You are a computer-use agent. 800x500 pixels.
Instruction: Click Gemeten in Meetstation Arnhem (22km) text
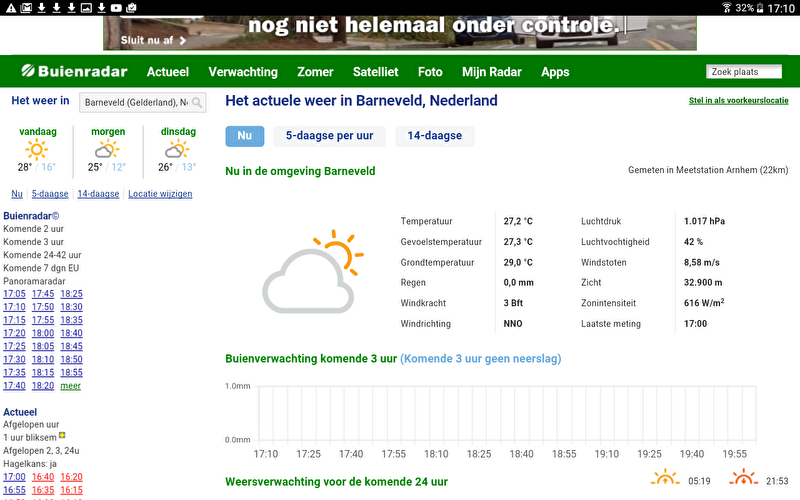tap(708, 170)
